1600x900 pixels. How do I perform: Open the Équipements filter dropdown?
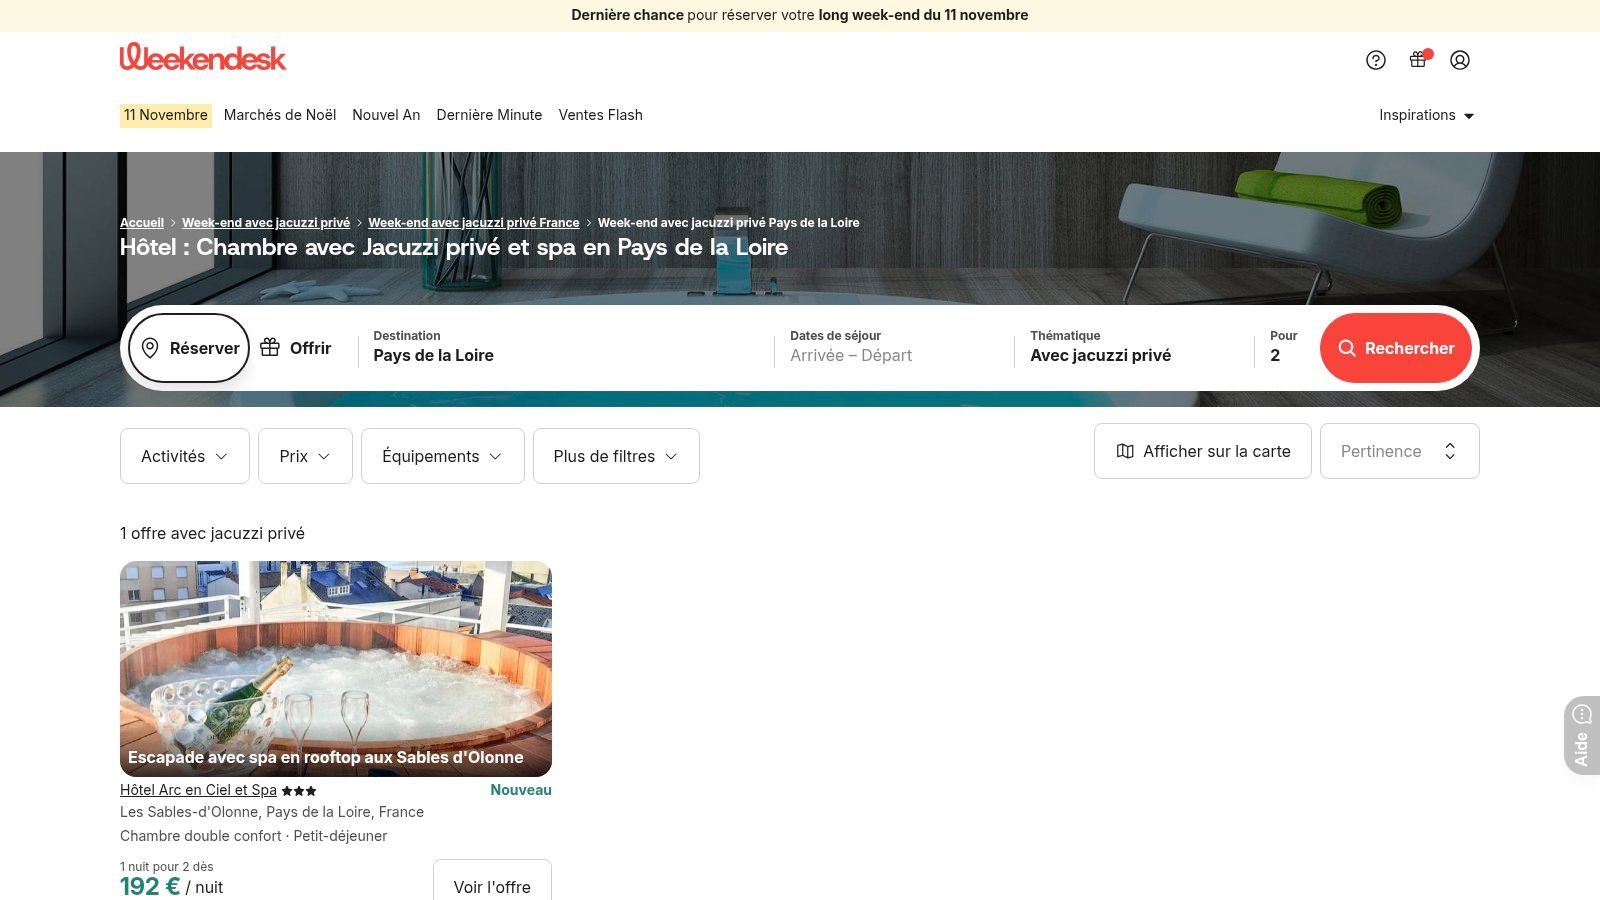pyautogui.click(x=443, y=456)
